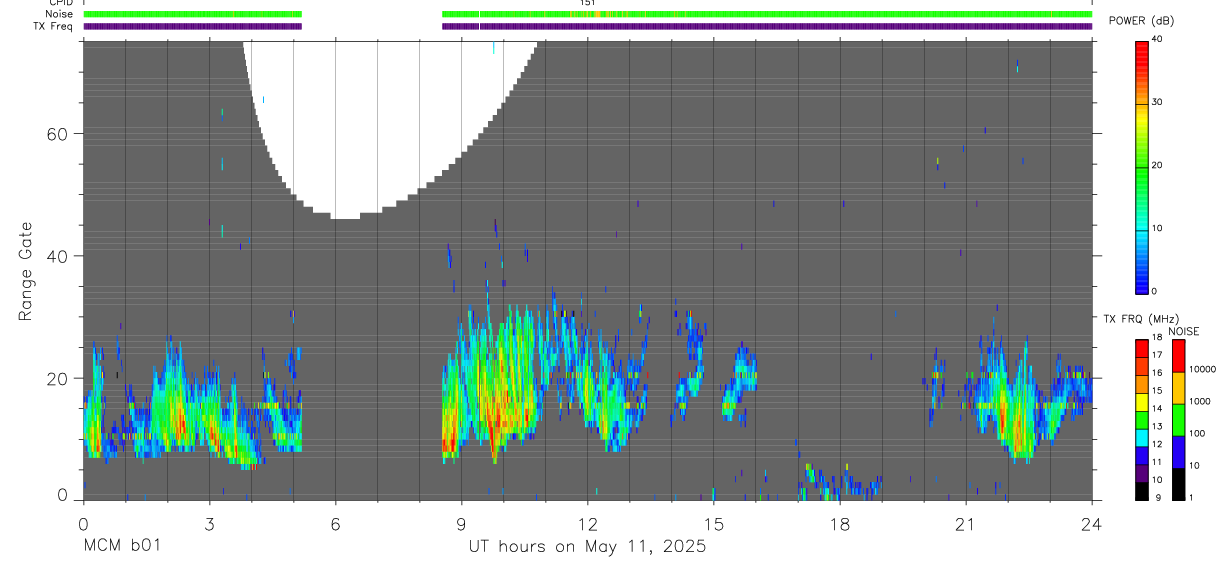Click the "12" UT hour axis tick

click(x=587, y=523)
